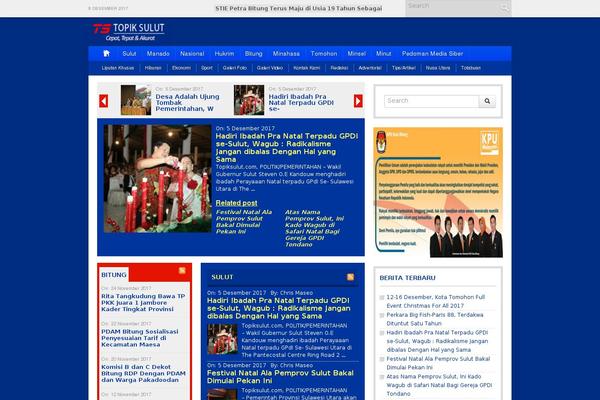Click the SULUT Hadiri Ibadah article thumbnail
Screen dimensions: 600x400
(x=222, y=339)
